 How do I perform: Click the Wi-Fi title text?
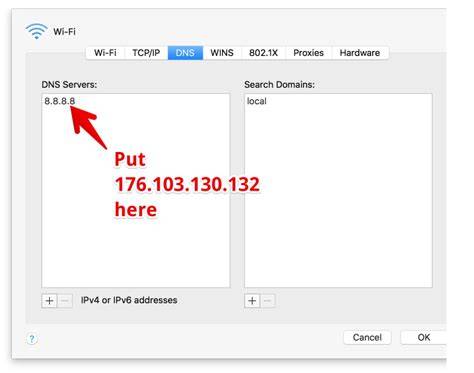pyautogui.click(x=64, y=32)
